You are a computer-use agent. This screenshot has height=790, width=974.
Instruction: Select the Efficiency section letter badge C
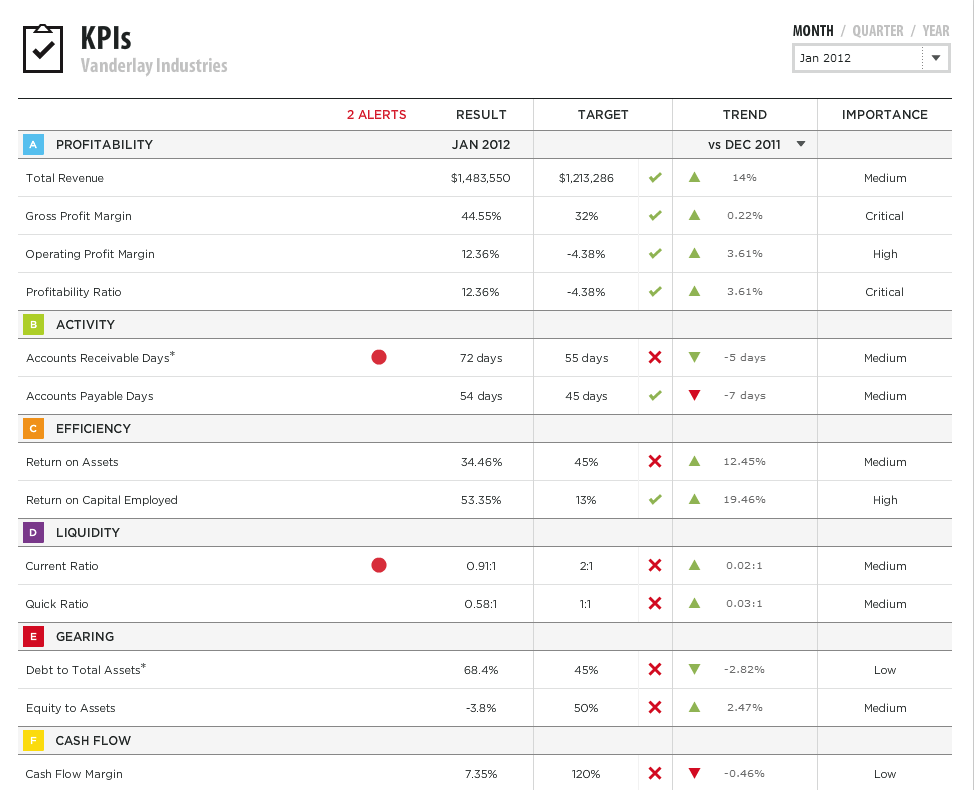(x=33, y=428)
